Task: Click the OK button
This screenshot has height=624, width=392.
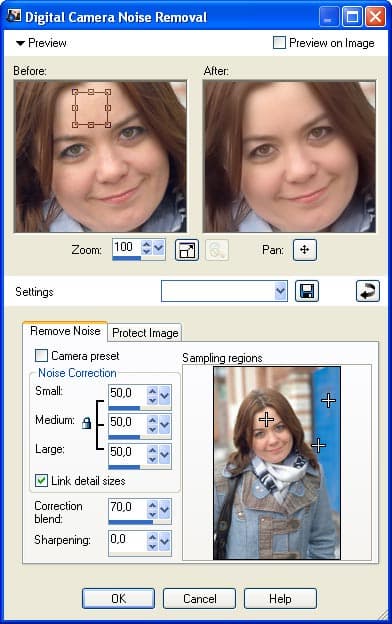Action: pyautogui.click(x=118, y=599)
